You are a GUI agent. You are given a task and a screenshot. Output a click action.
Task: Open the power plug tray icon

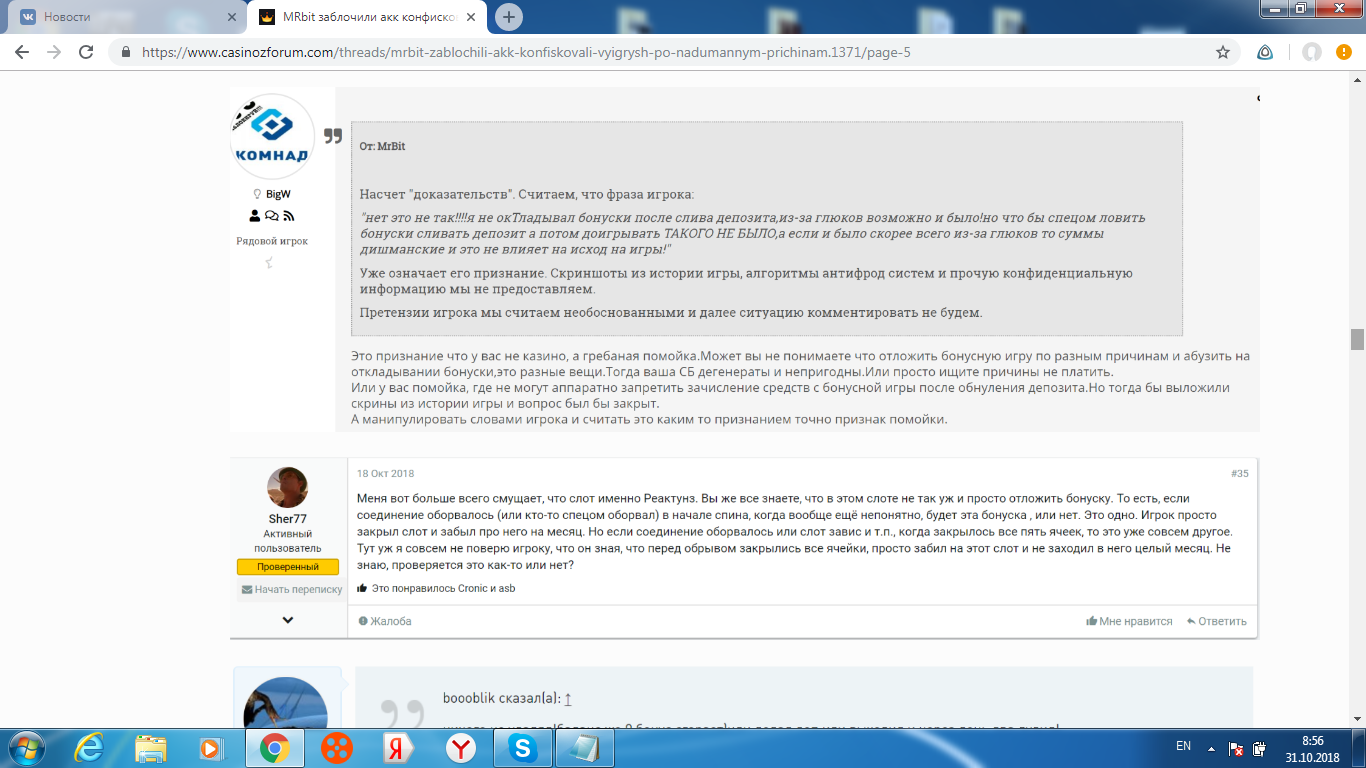(x=1261, y=748)
